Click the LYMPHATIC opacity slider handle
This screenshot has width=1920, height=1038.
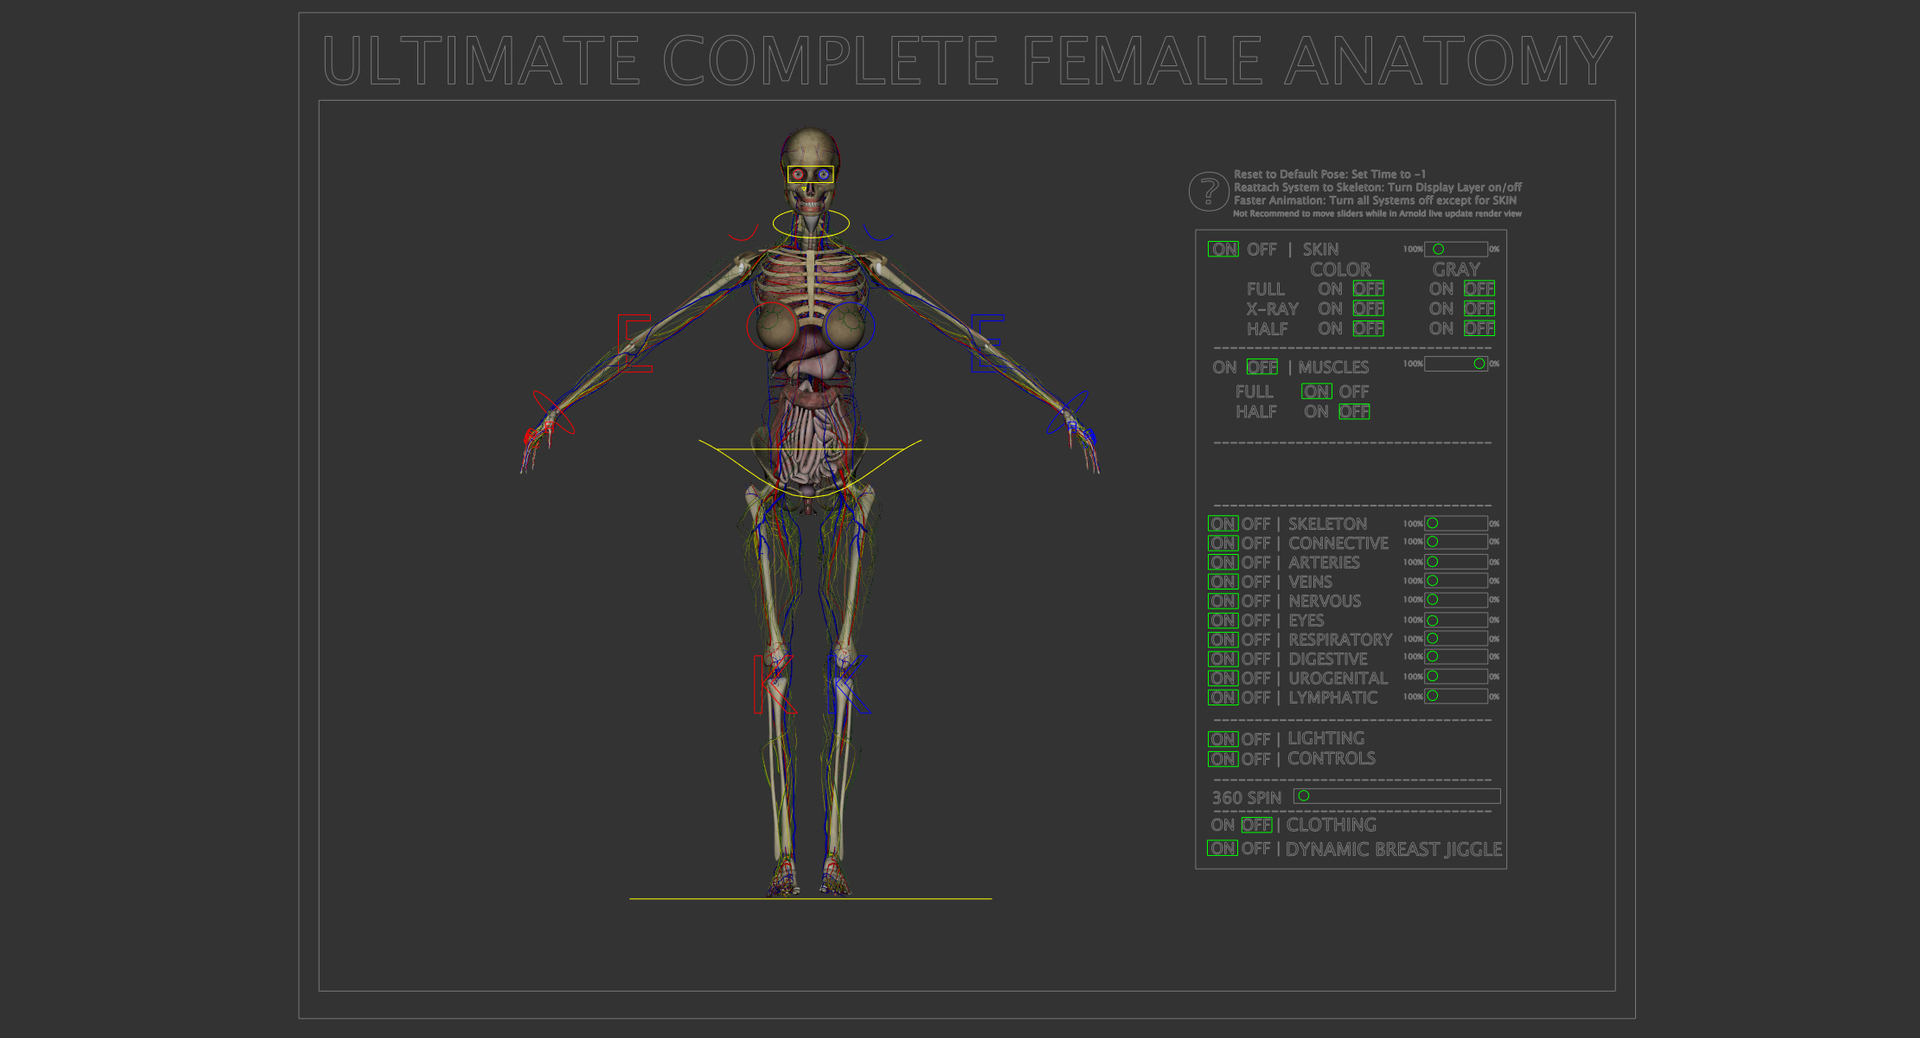[1432, 695]
